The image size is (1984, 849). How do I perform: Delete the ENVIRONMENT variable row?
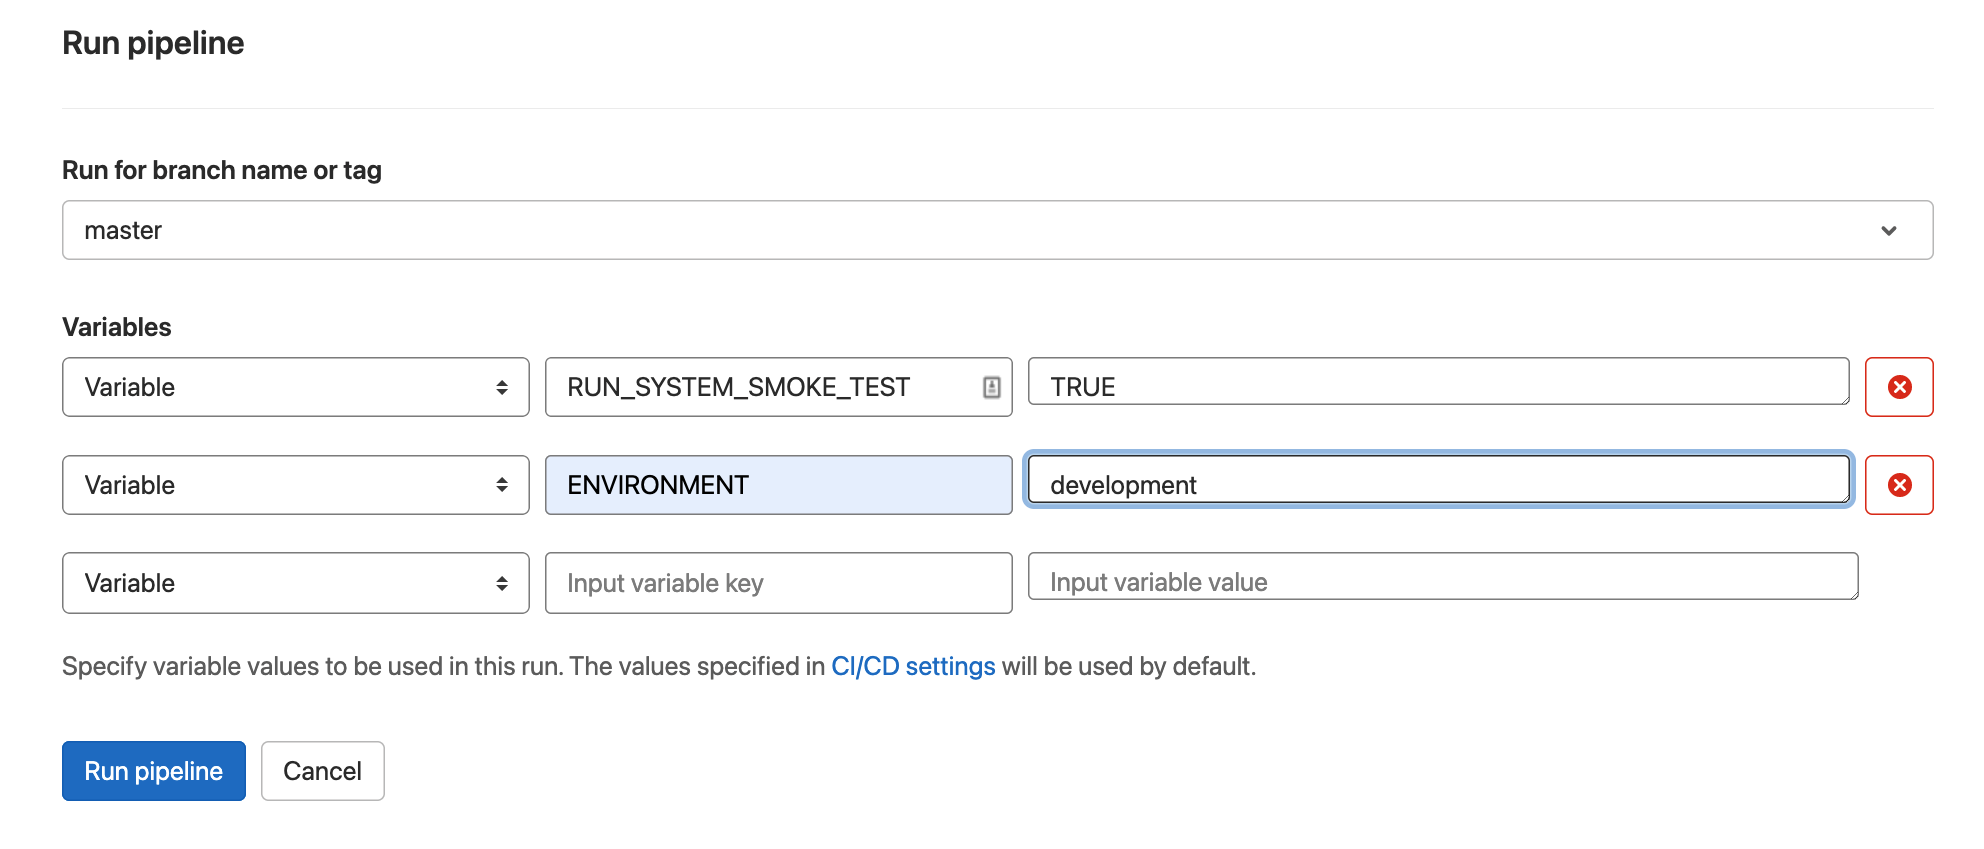coord(1898,485)
